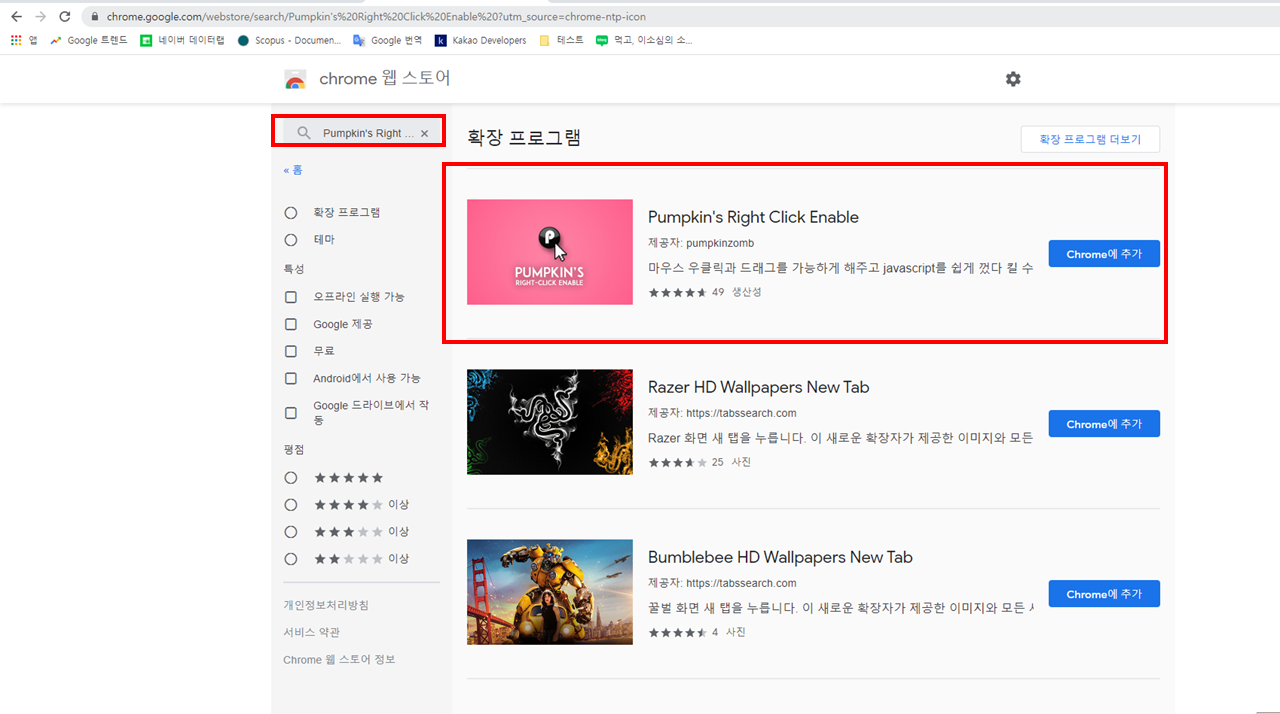Select the 확장 프로그램 radio button
1280x714 pixels.
291,213
